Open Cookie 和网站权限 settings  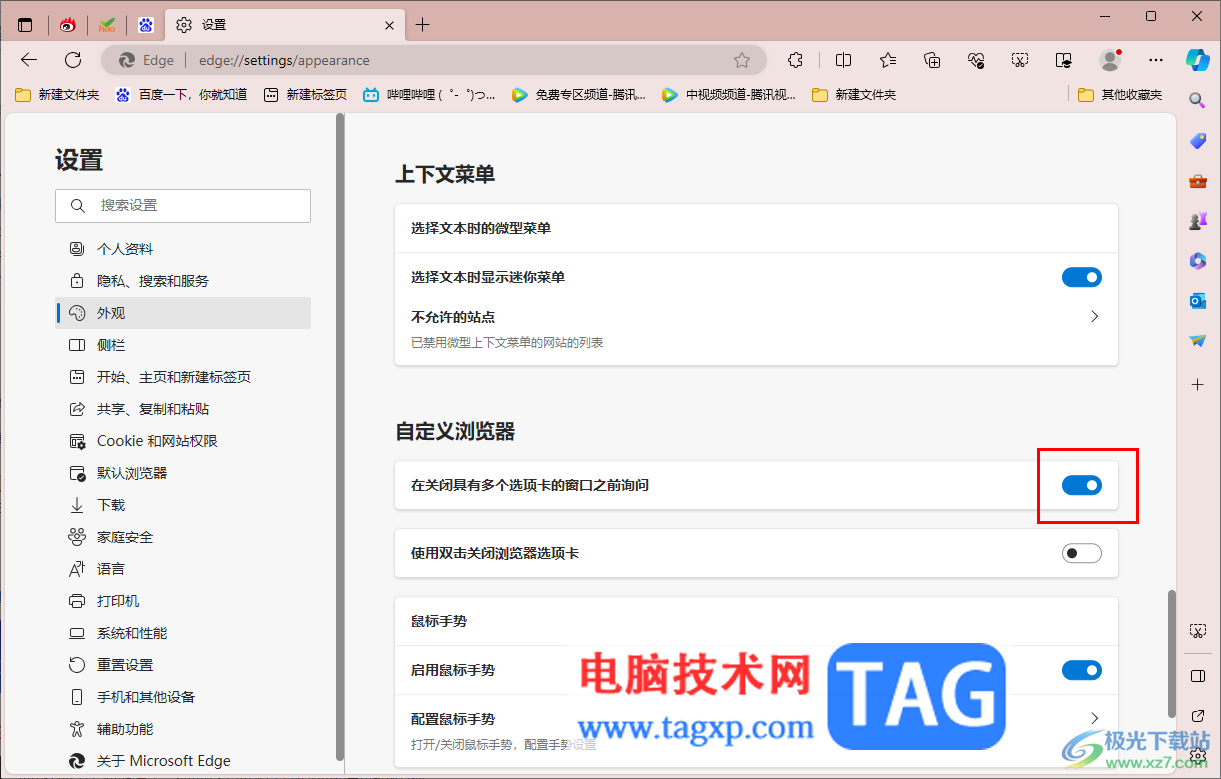pos(183,441)
